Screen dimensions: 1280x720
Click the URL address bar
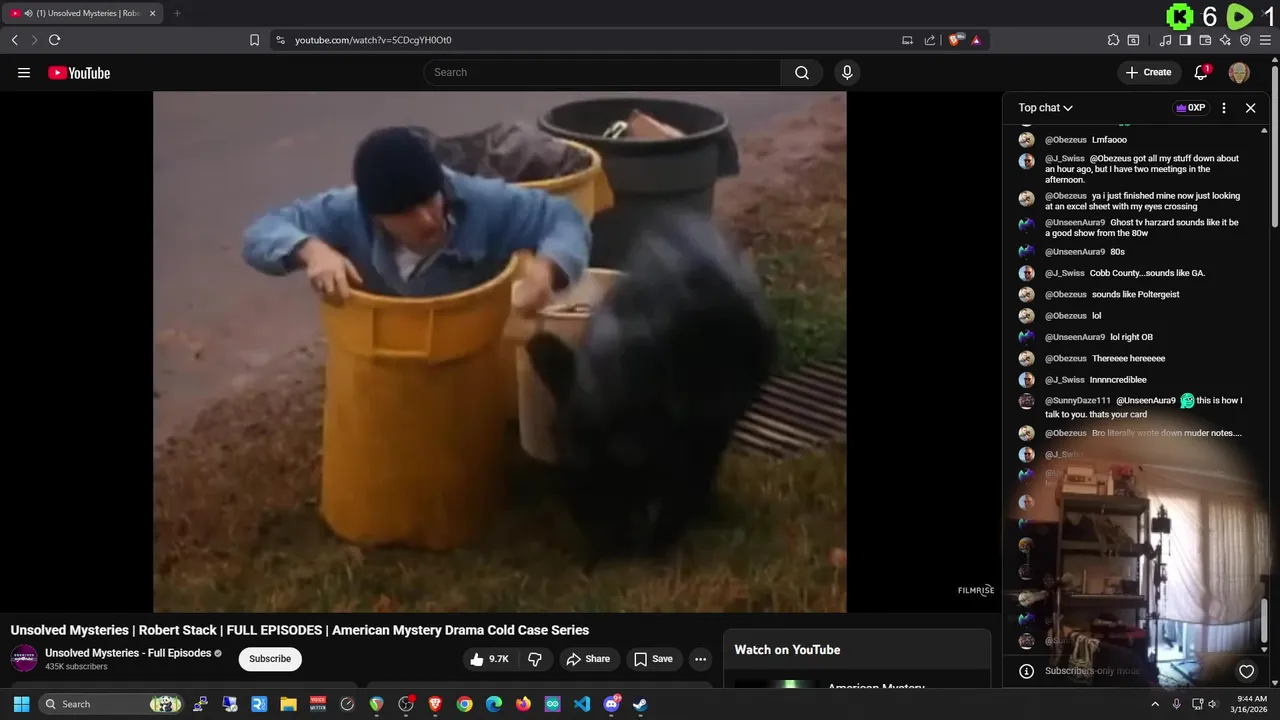pos(590,40)
